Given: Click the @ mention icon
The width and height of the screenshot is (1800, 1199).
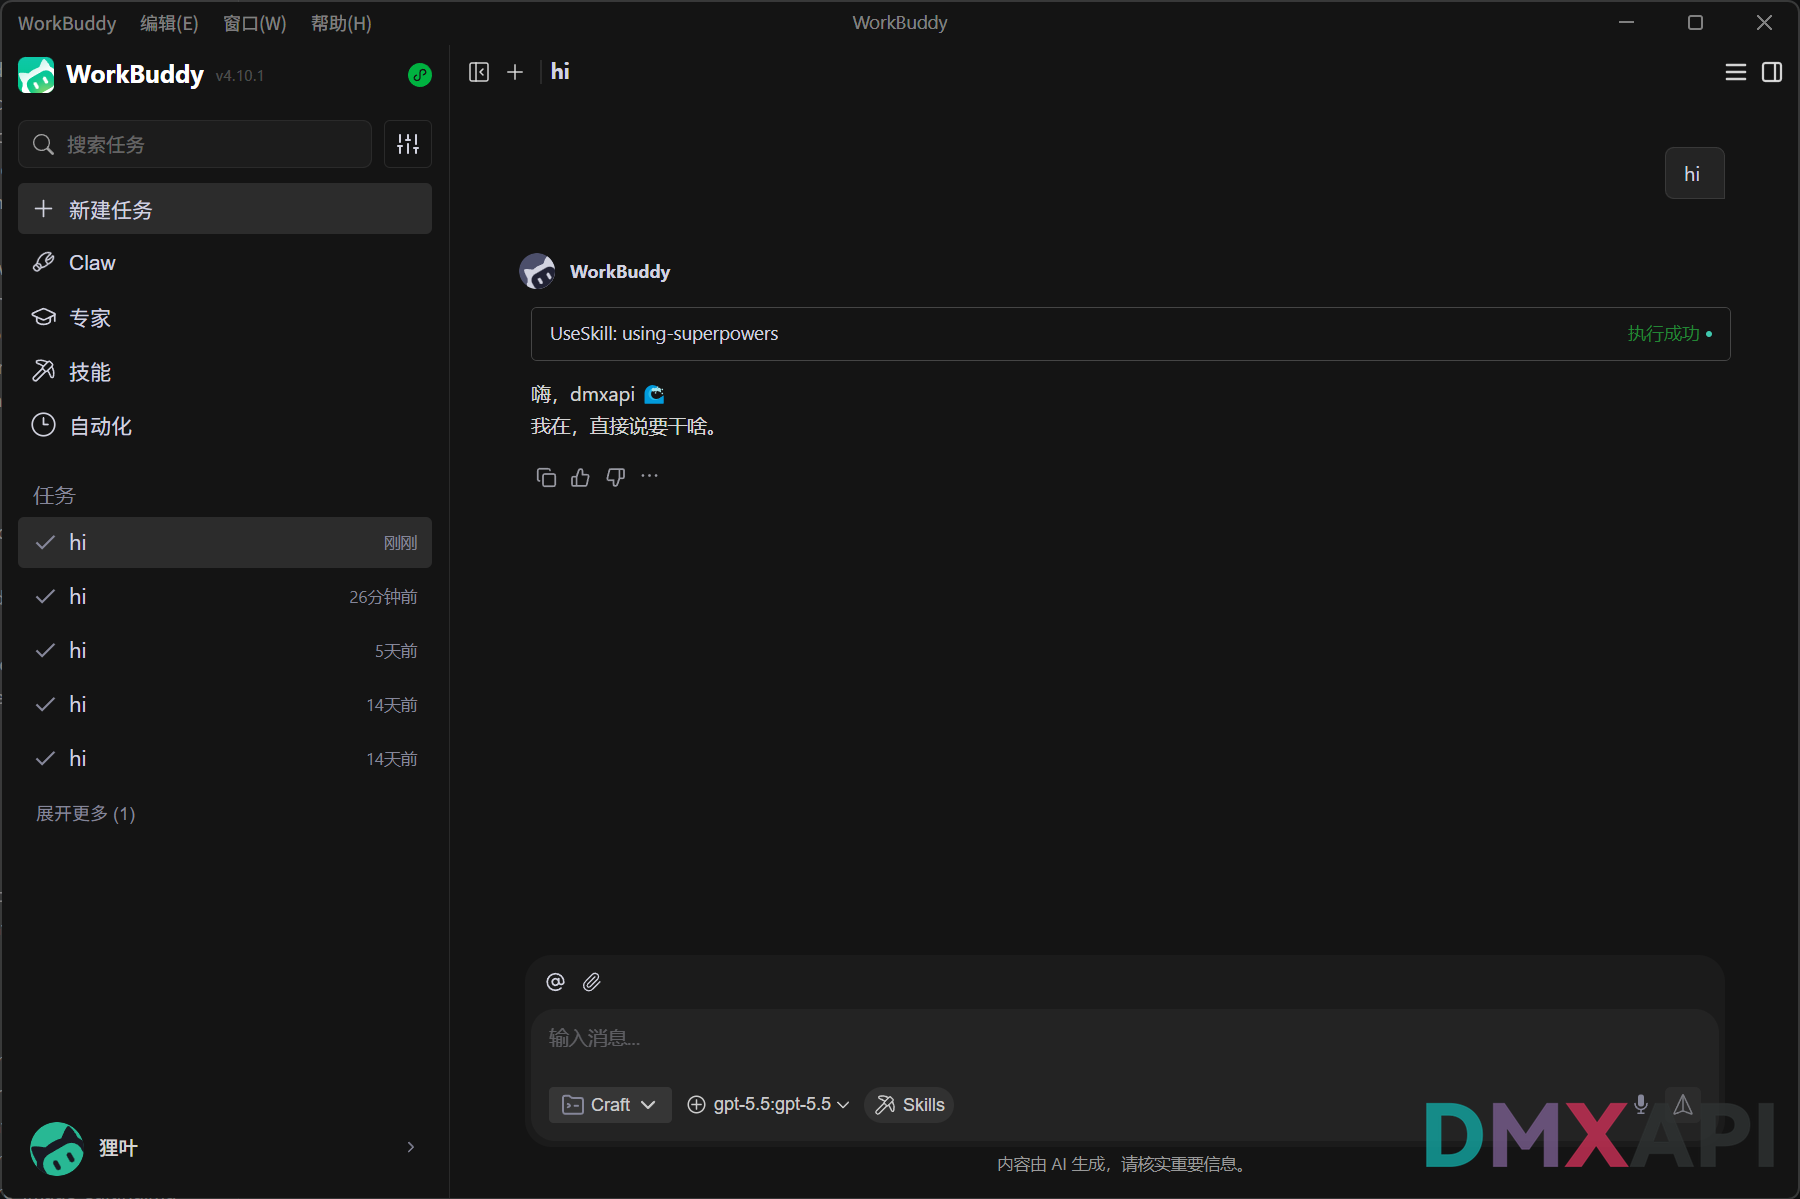Looking at the screenshot, I should pyautogui.click(x=556, y=982).
